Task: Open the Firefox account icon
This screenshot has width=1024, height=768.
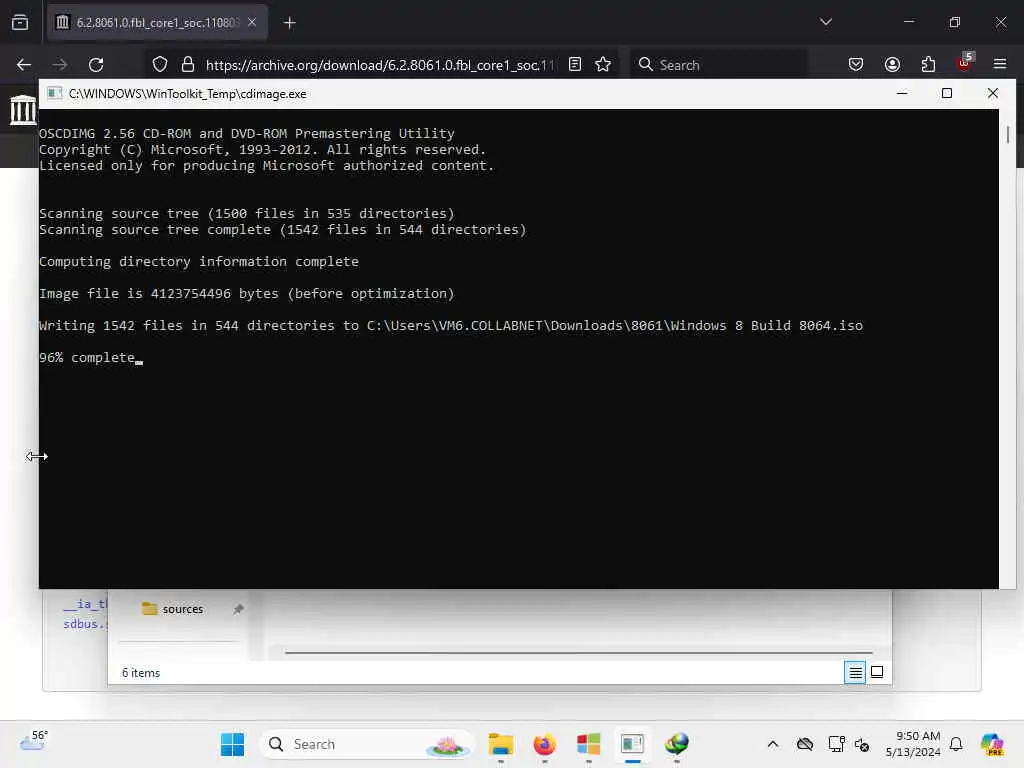Action: coord(892,64)
